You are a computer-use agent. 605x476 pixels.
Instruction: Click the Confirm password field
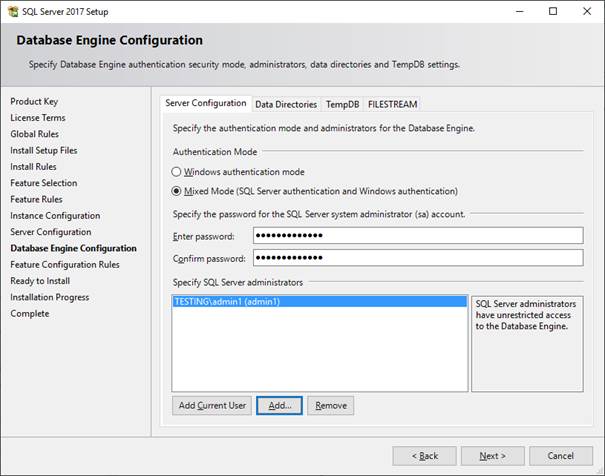pyautogui.click(x=418, y=258)
